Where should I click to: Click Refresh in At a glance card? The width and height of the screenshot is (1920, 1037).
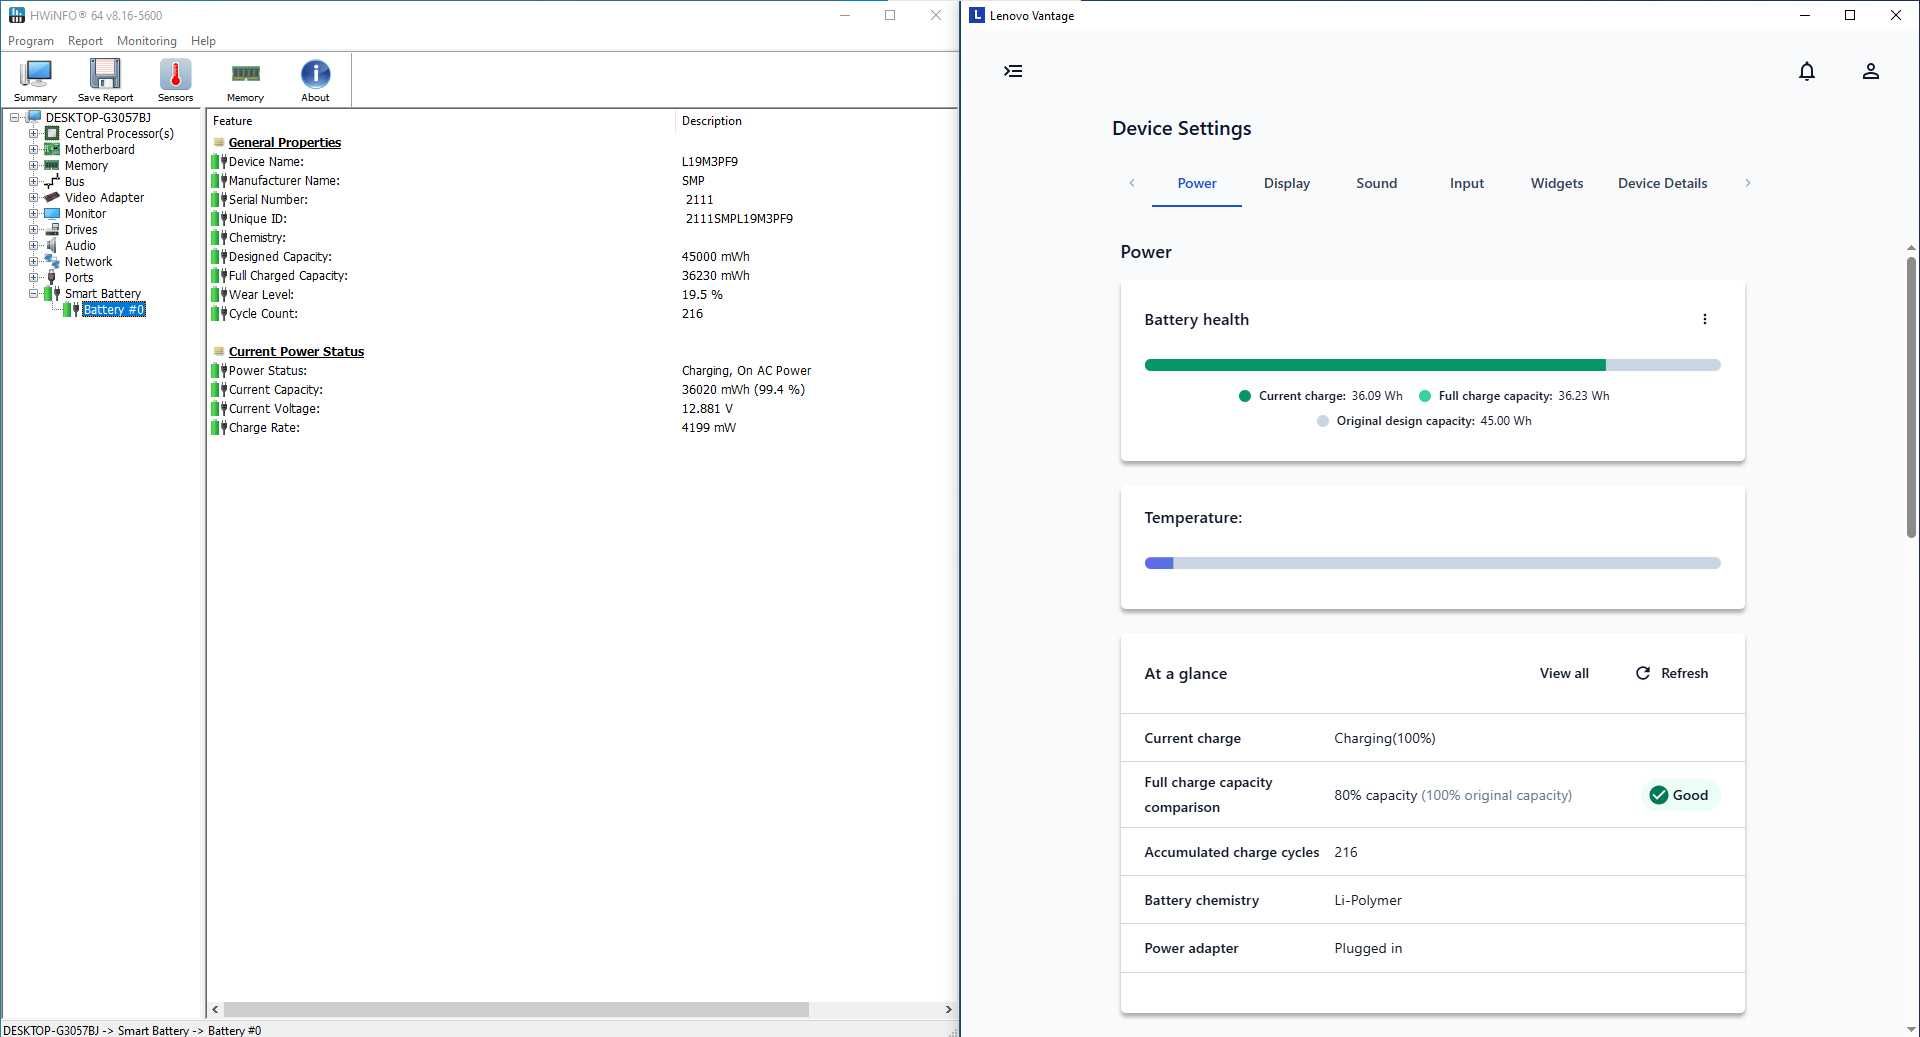[x=1671, y=673]
